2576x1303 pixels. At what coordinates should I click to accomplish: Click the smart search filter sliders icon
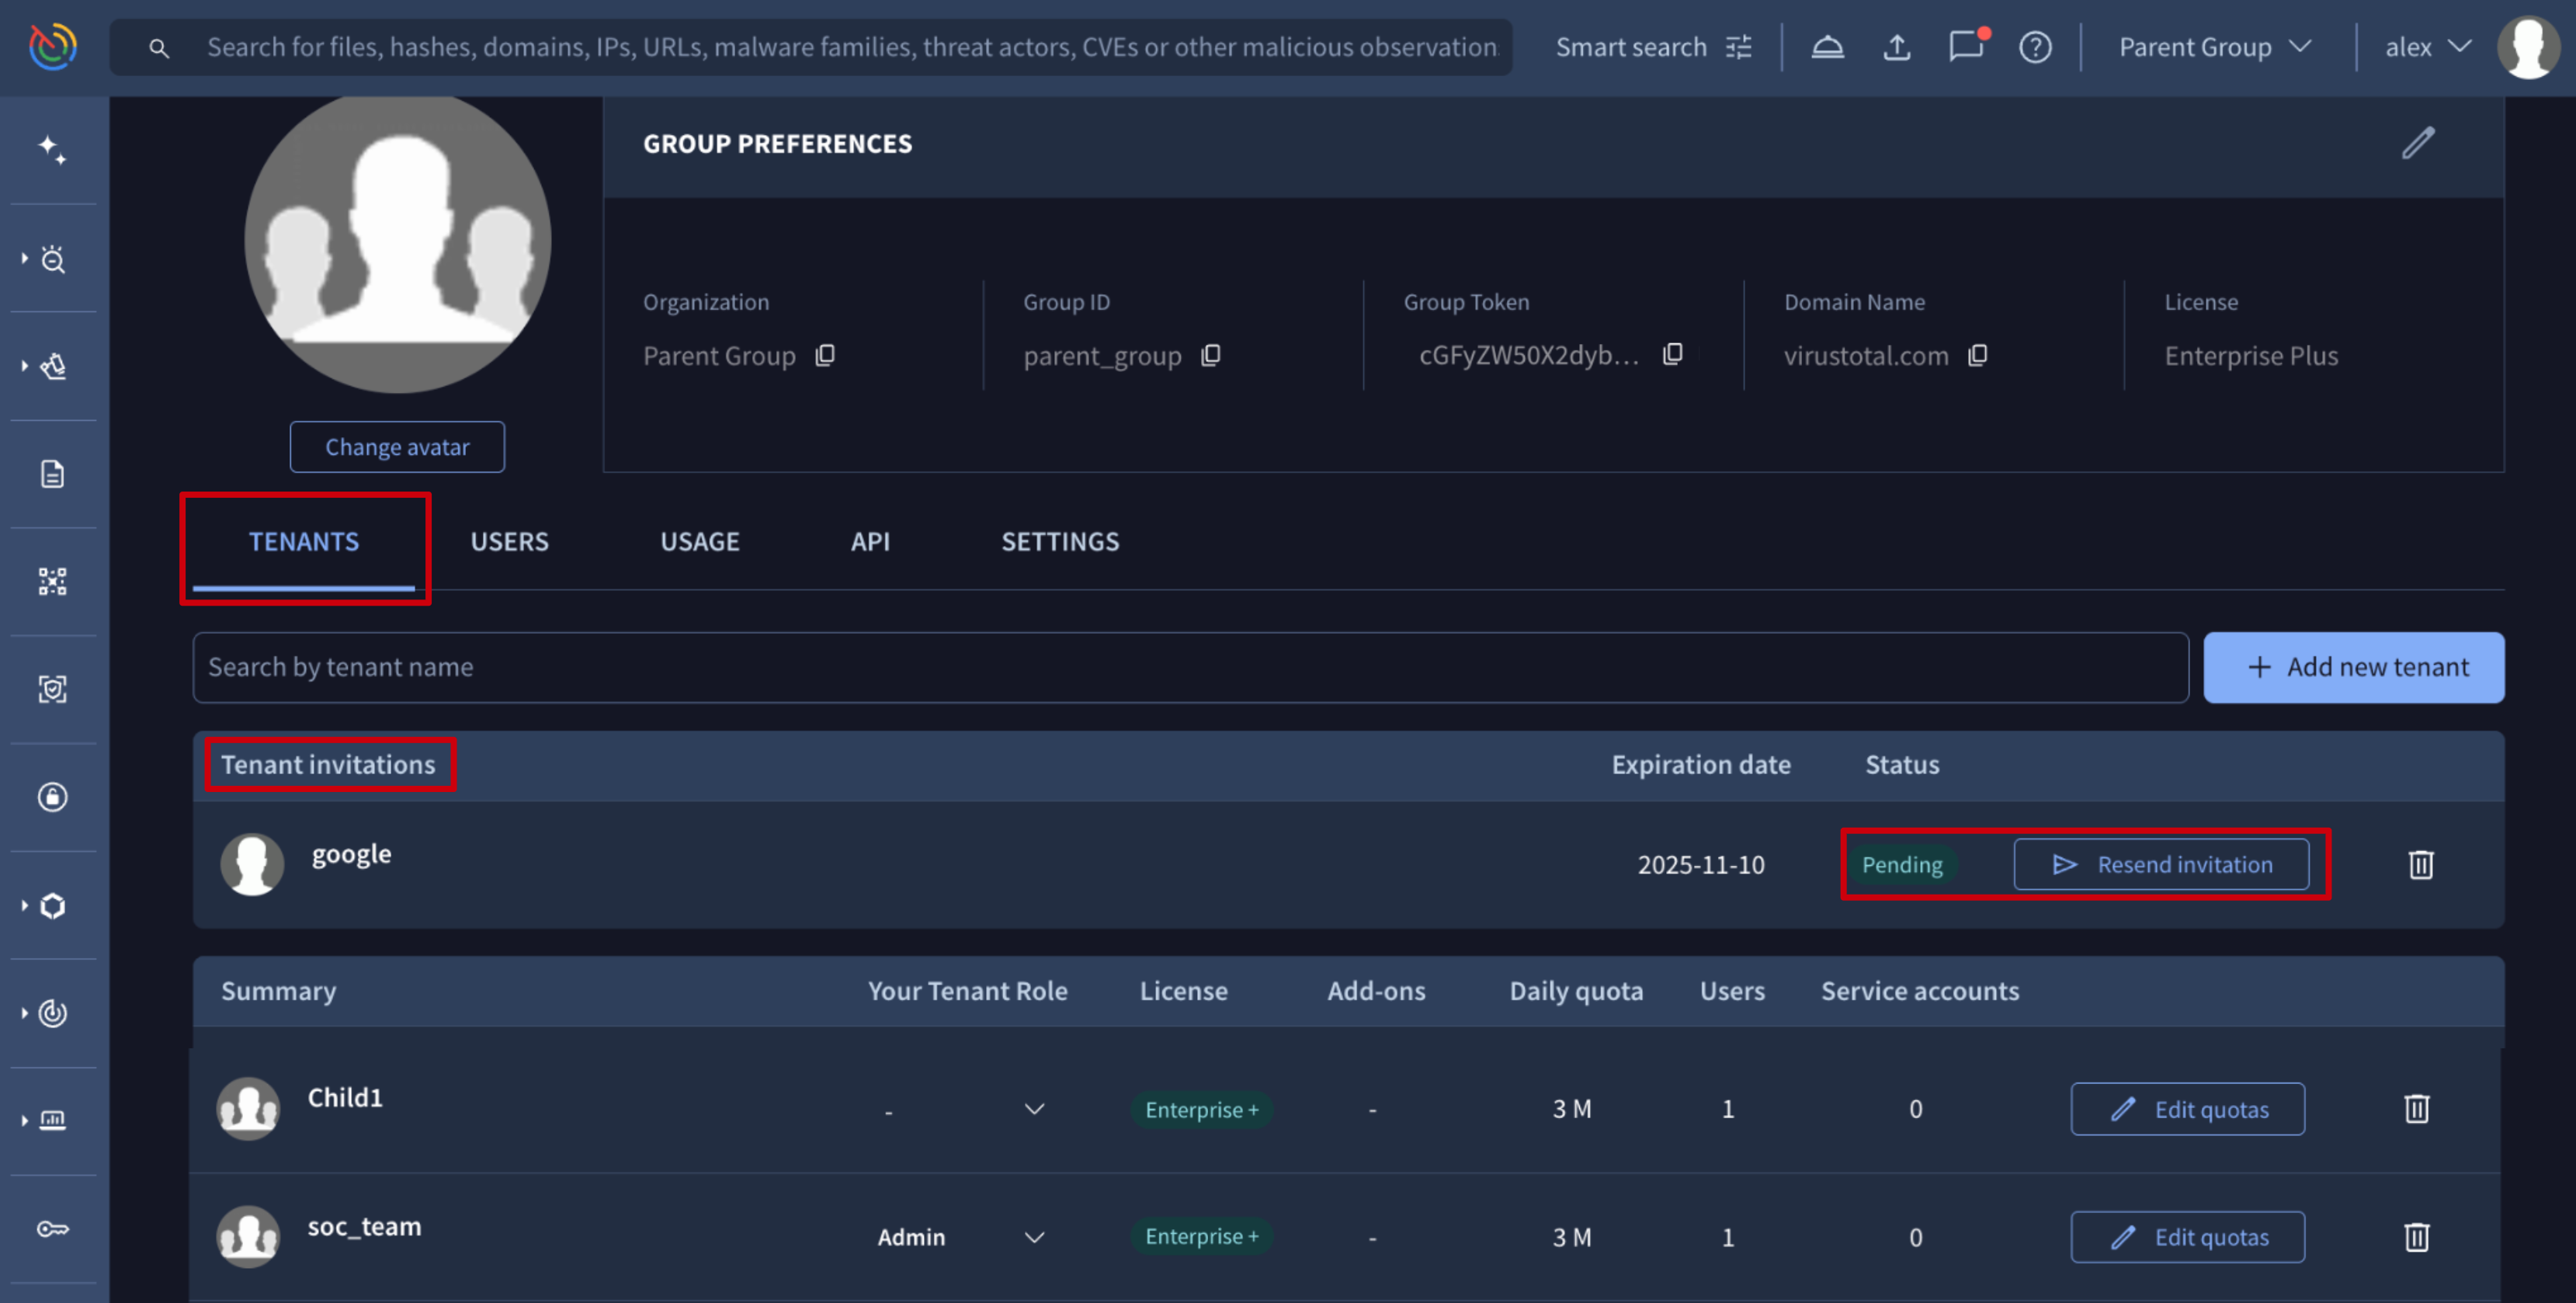tap(1739, 47)
